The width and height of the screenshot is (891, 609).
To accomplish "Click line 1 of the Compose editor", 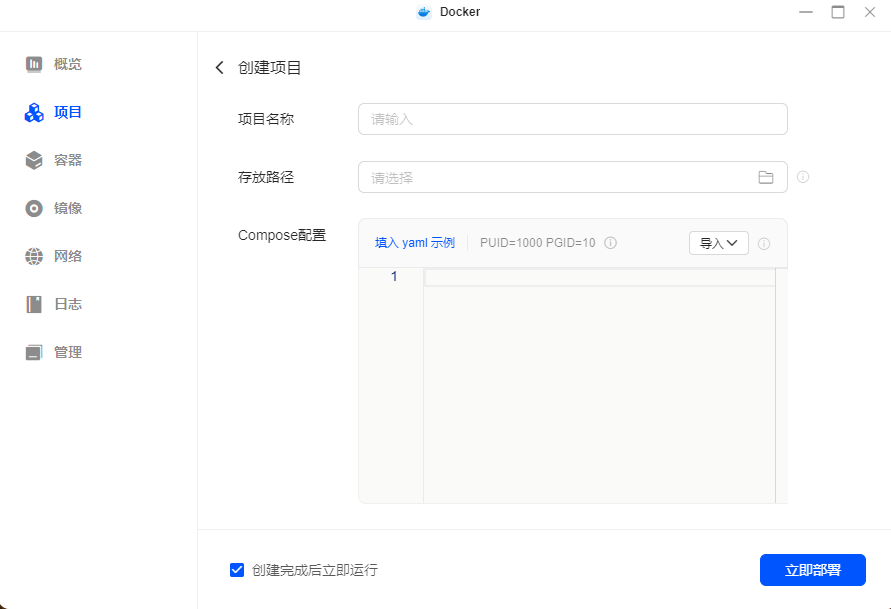I will [x=599, y=277].
